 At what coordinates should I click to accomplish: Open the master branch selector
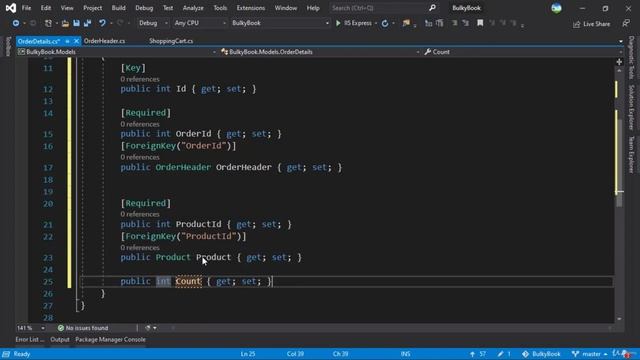pyautogui.click(x=590, y=354)
